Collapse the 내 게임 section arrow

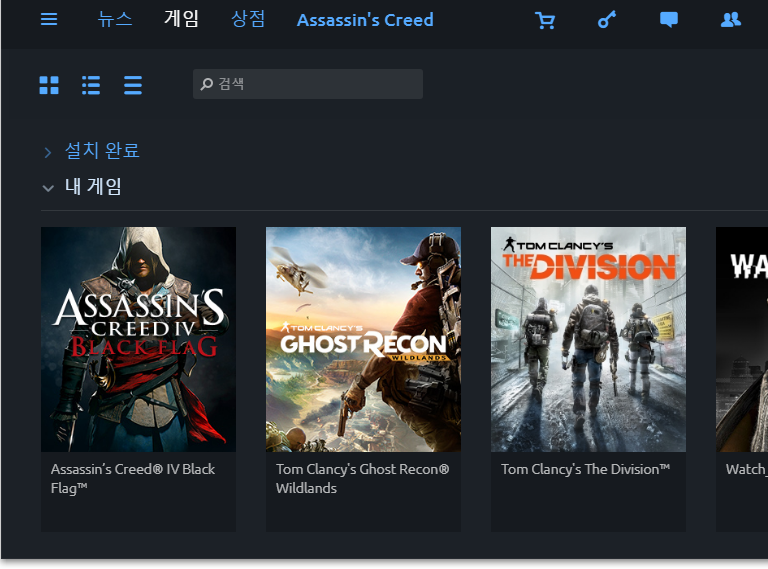click(48, 188)
